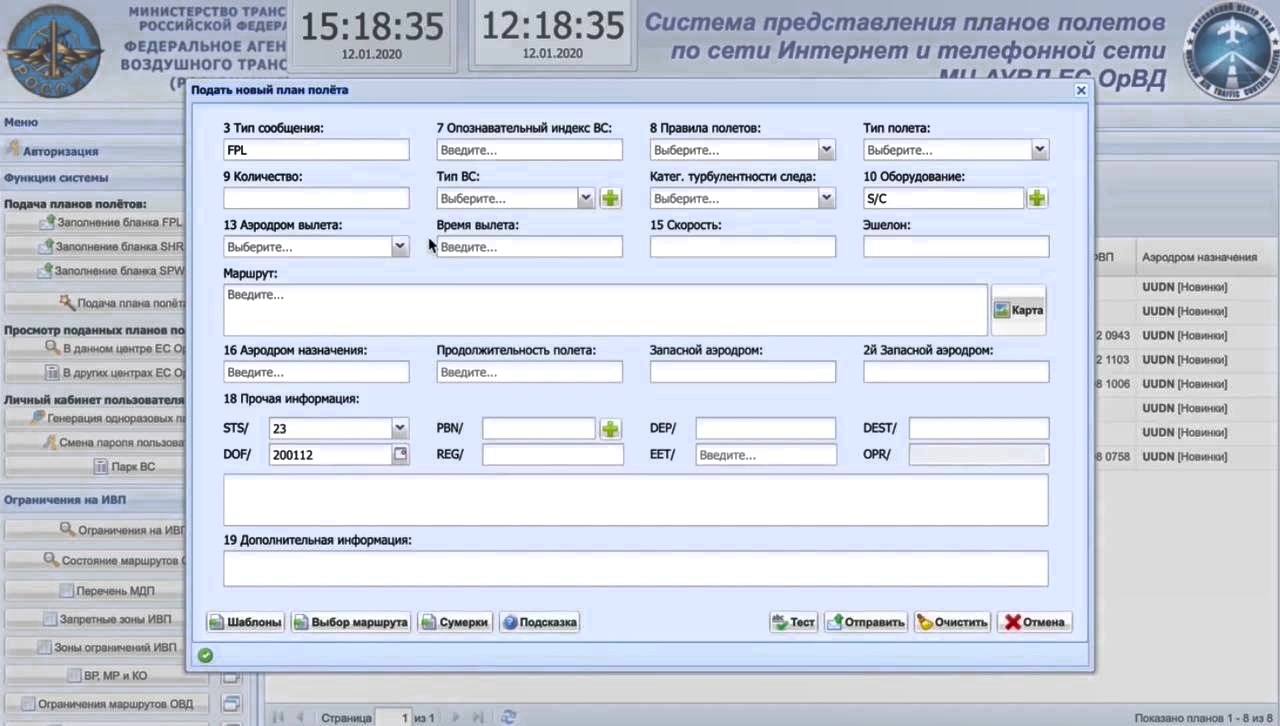Expand the 8 Правила полетов dropdown
Viewport: 1280px width, 726px height.
[x=826, y=150]
